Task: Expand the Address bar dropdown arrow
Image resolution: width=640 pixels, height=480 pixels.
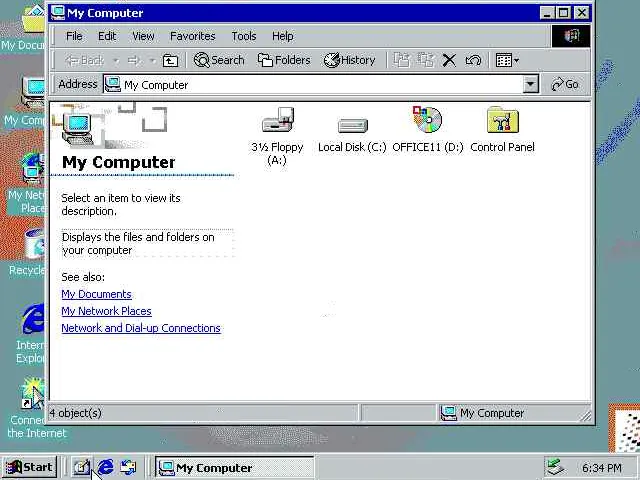Action: [x=530, y=84]
